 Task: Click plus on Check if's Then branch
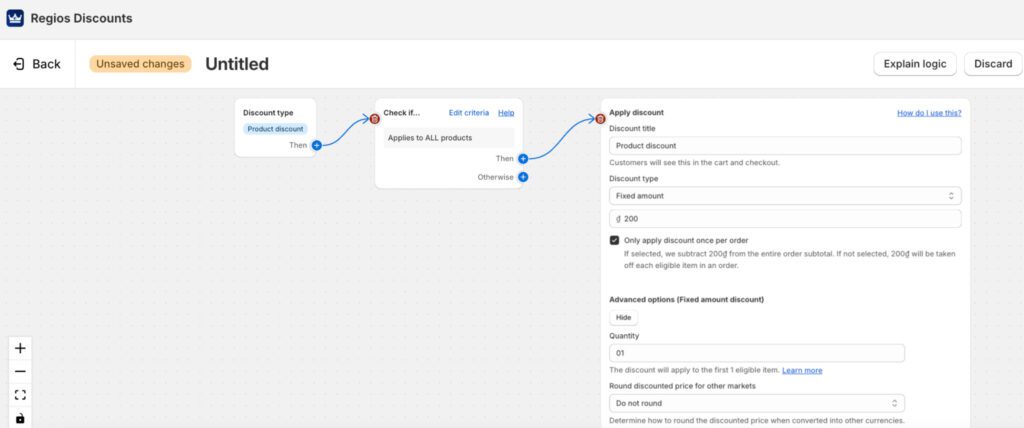click(x=523, y=158)
